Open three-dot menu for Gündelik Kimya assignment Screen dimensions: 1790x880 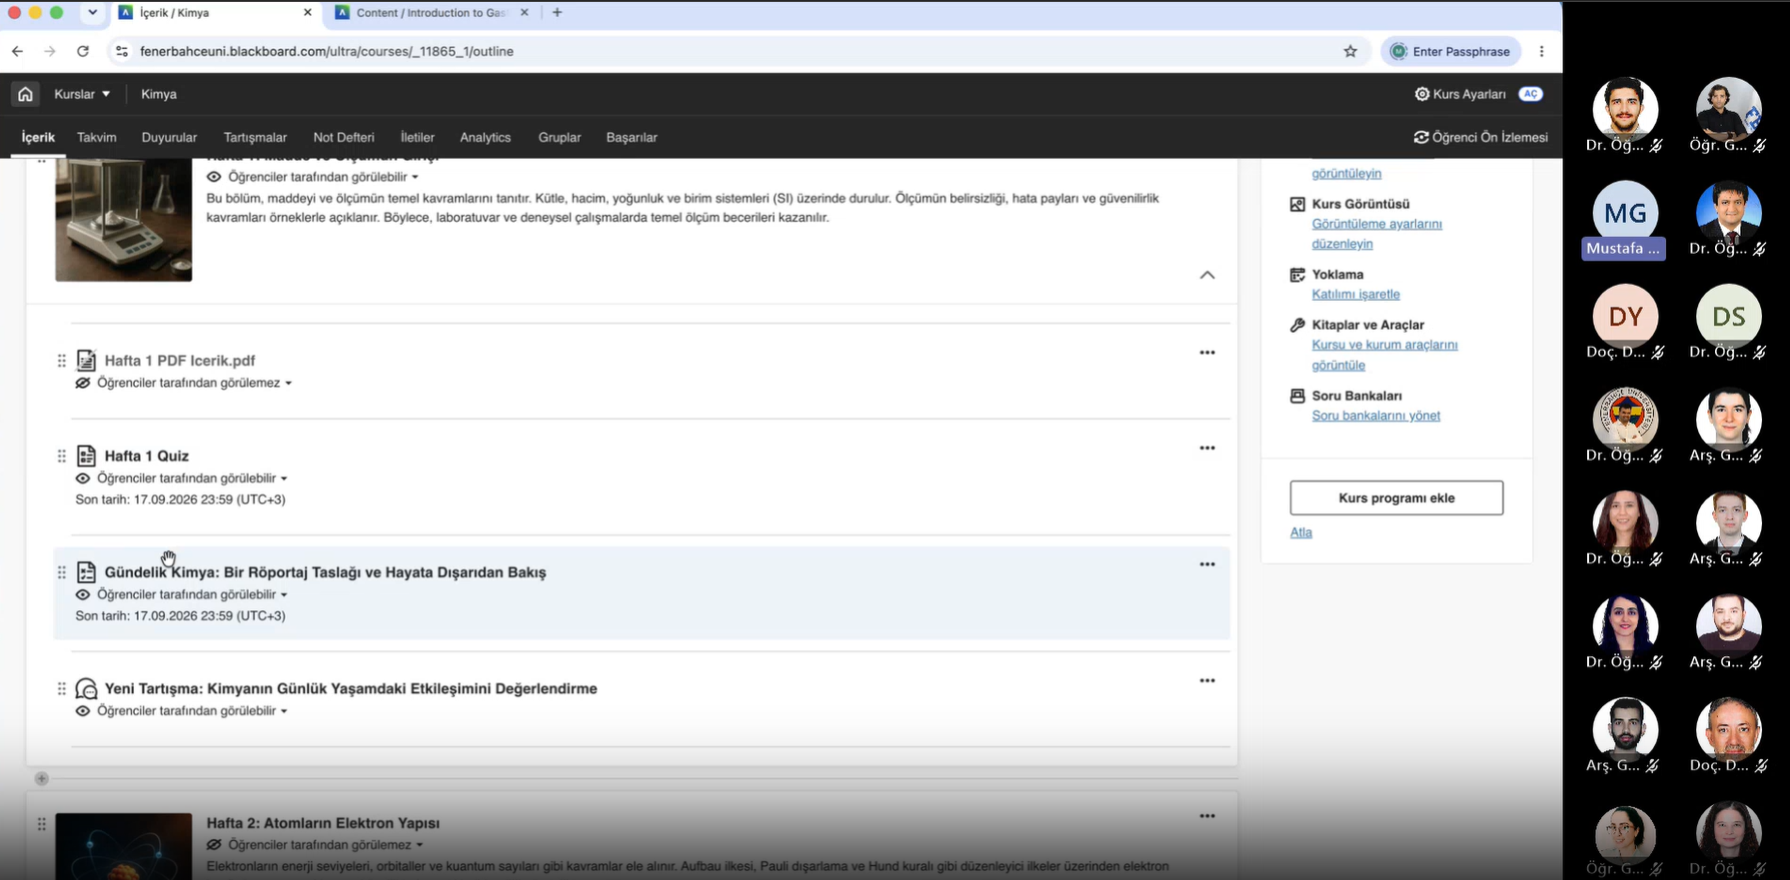[1207, 565]
